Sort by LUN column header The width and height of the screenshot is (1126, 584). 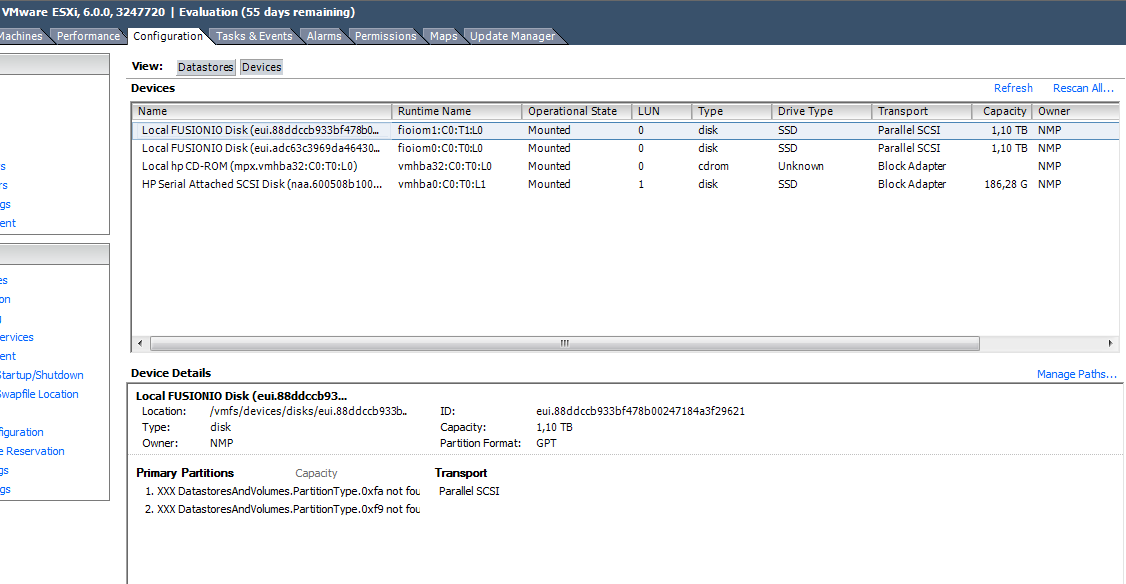(661, 111)
